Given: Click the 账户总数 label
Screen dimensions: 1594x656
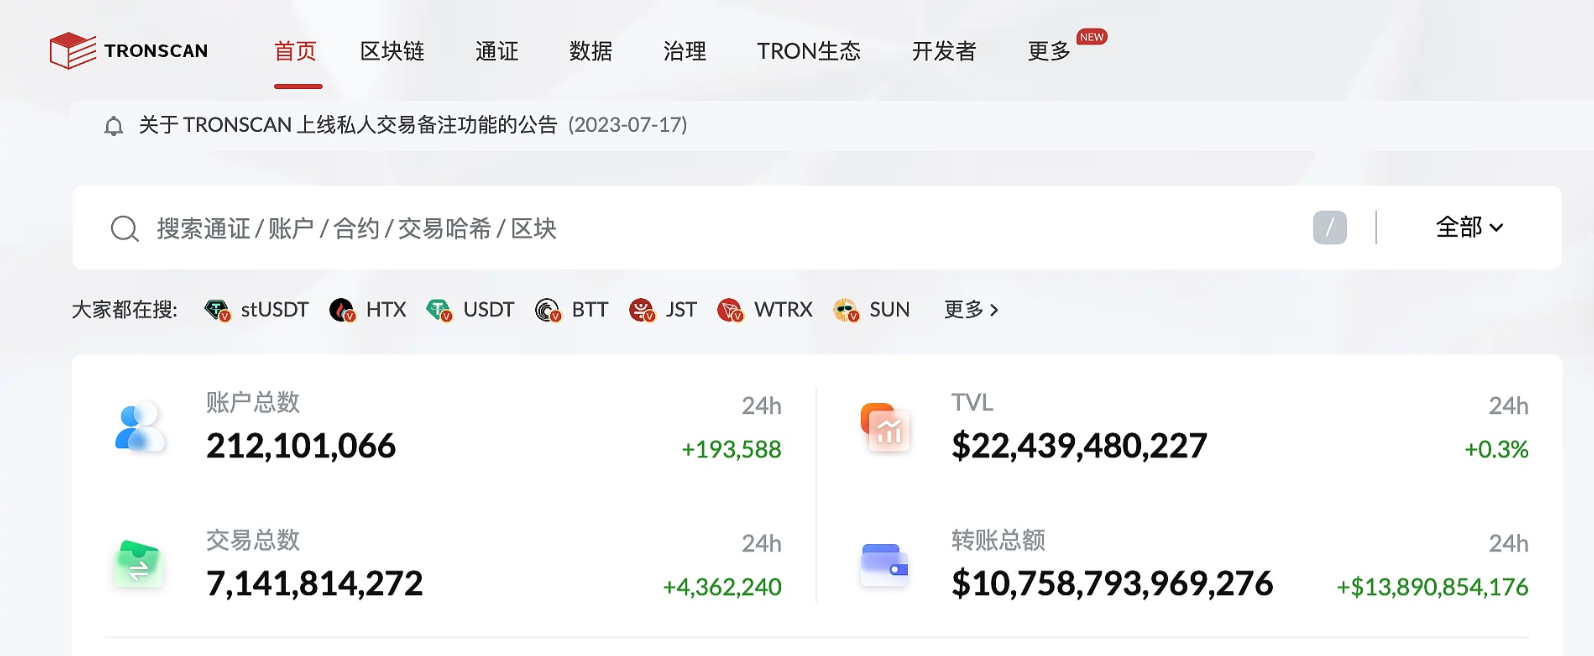Looking at the screenshot, I should [253, 402].
